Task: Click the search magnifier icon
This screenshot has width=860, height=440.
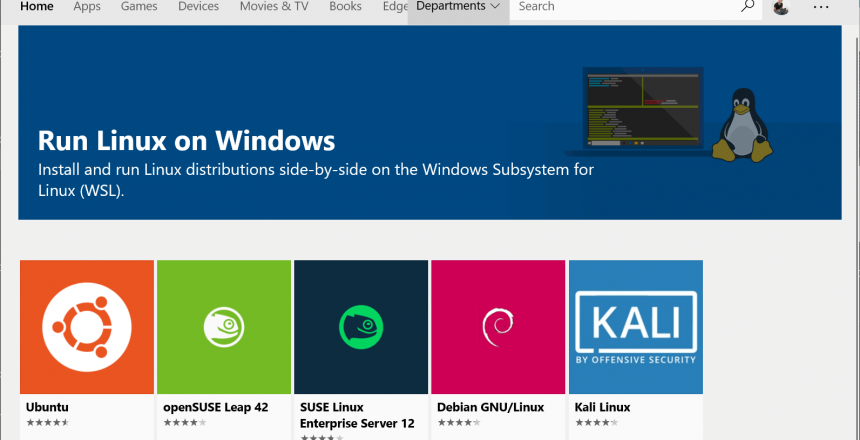Action: [748, 7]
